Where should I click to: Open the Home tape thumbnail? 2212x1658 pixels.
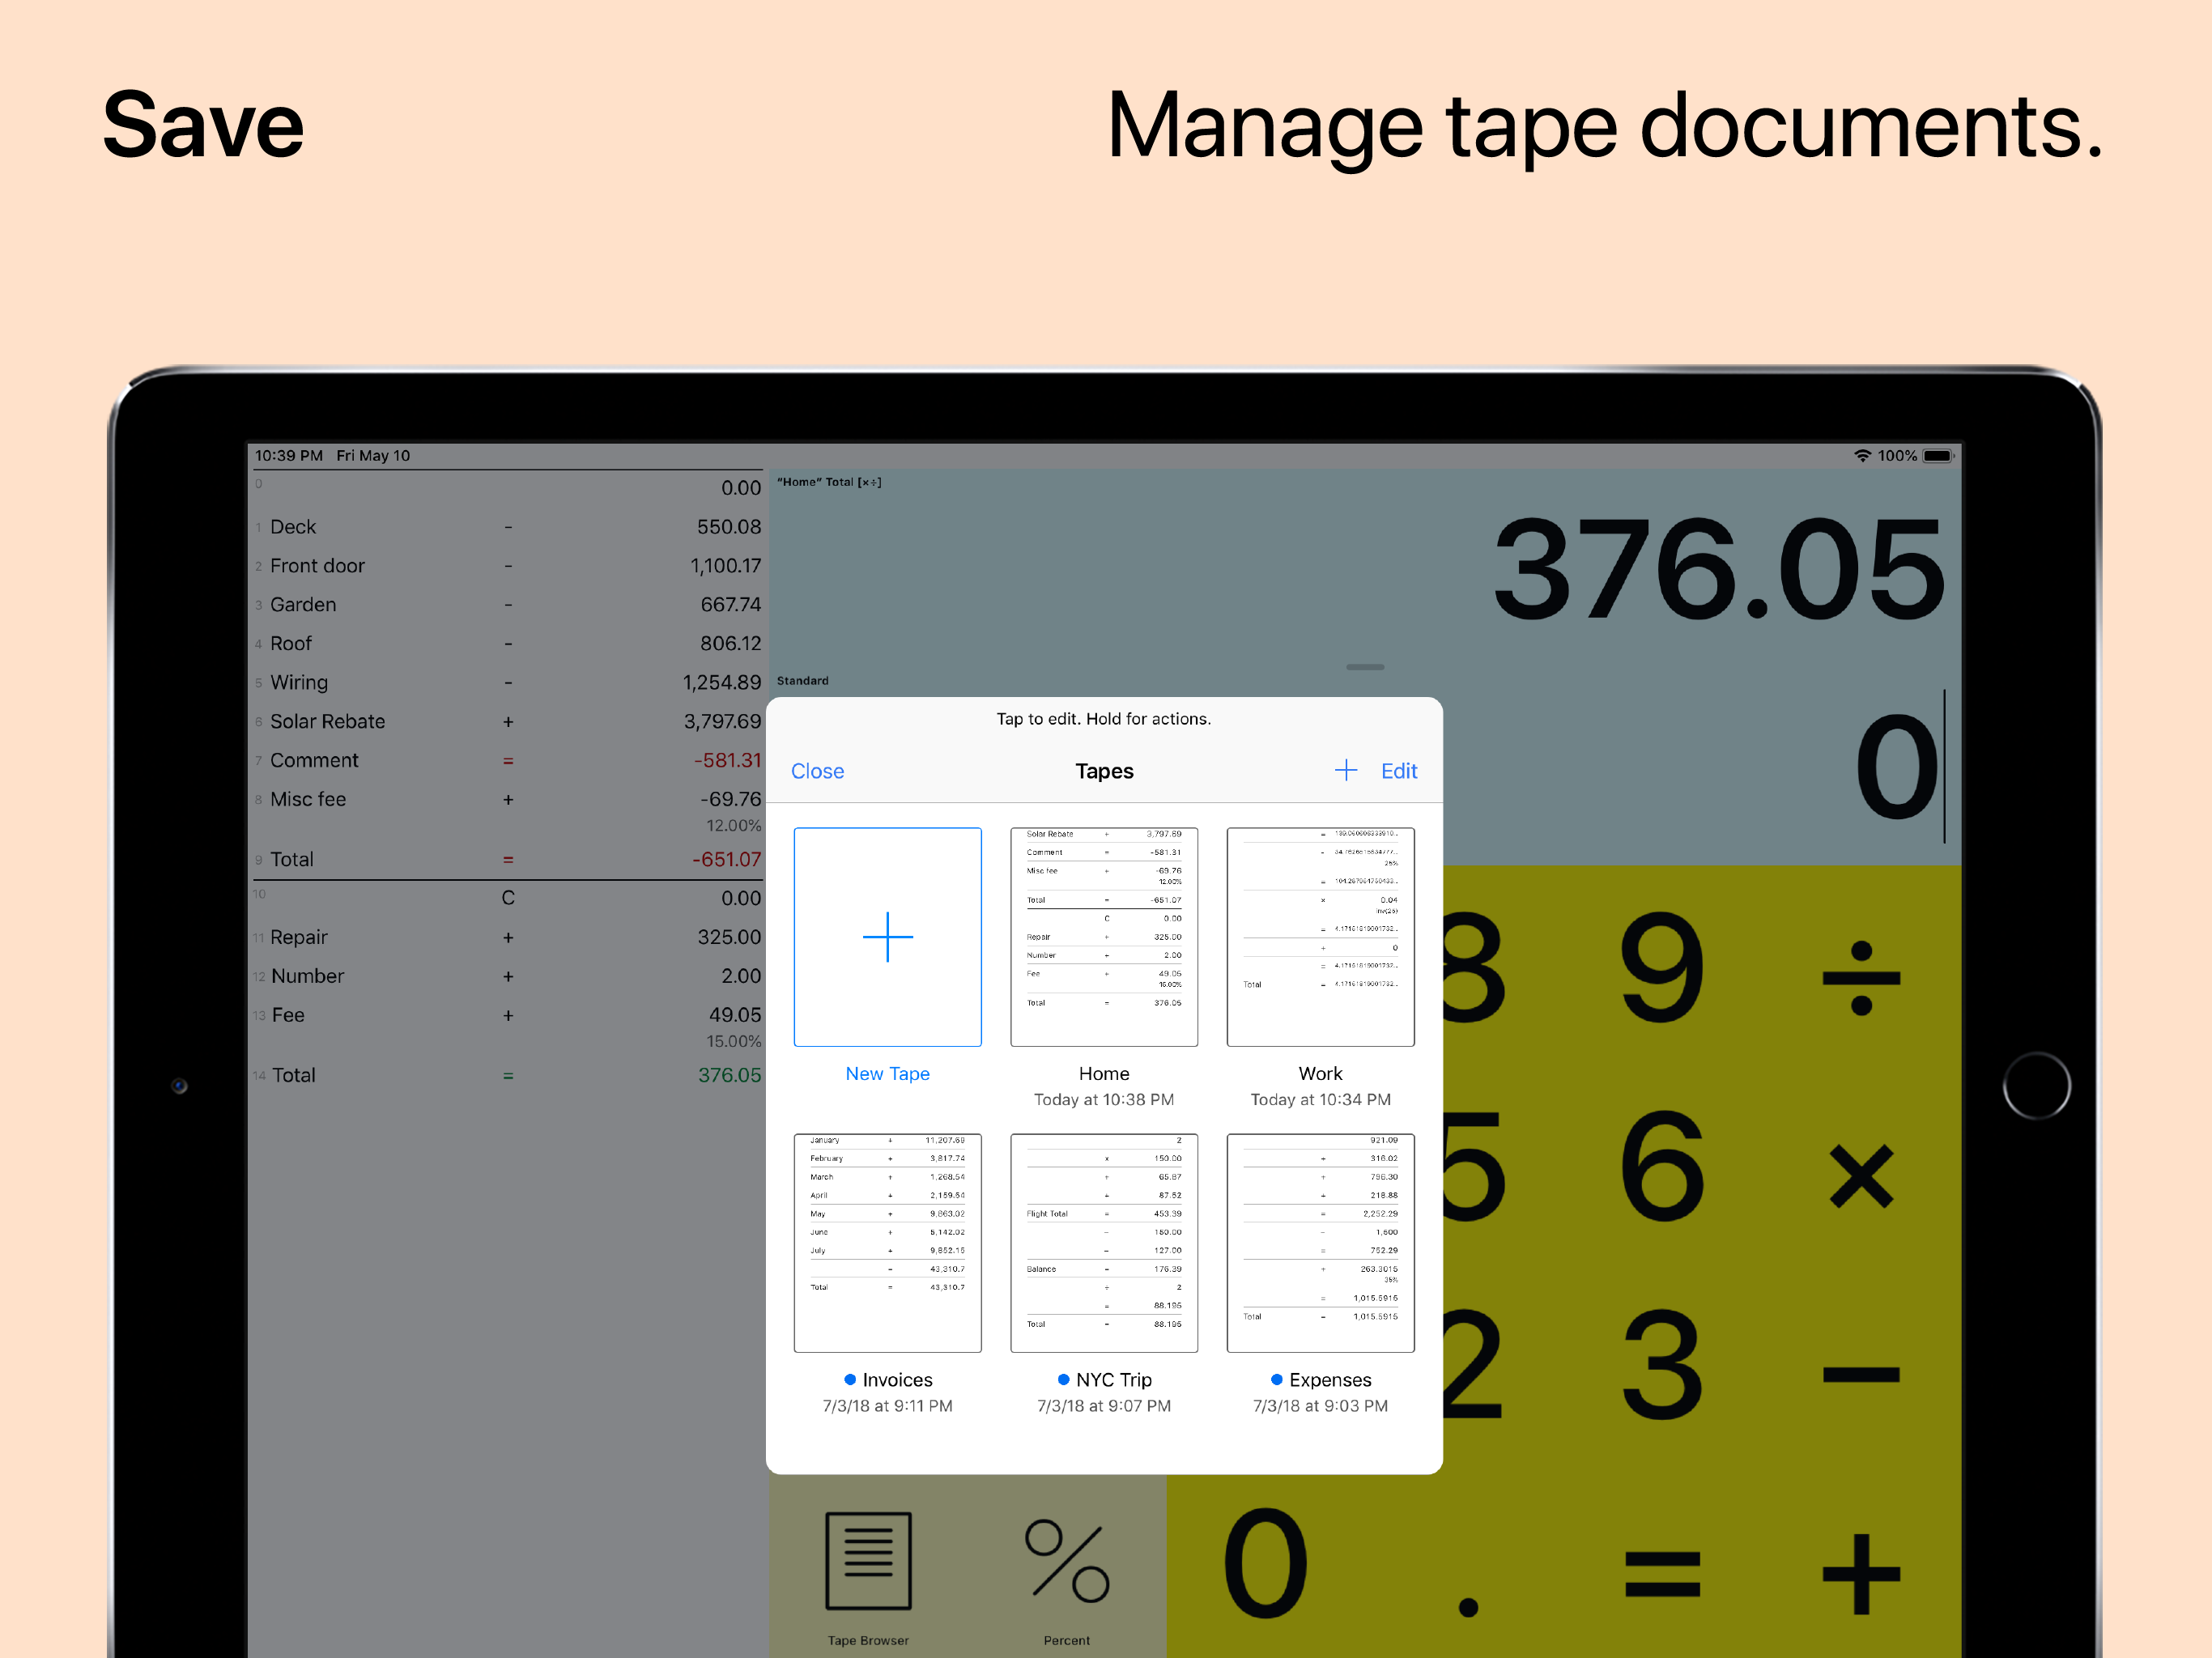[1103, 937]
